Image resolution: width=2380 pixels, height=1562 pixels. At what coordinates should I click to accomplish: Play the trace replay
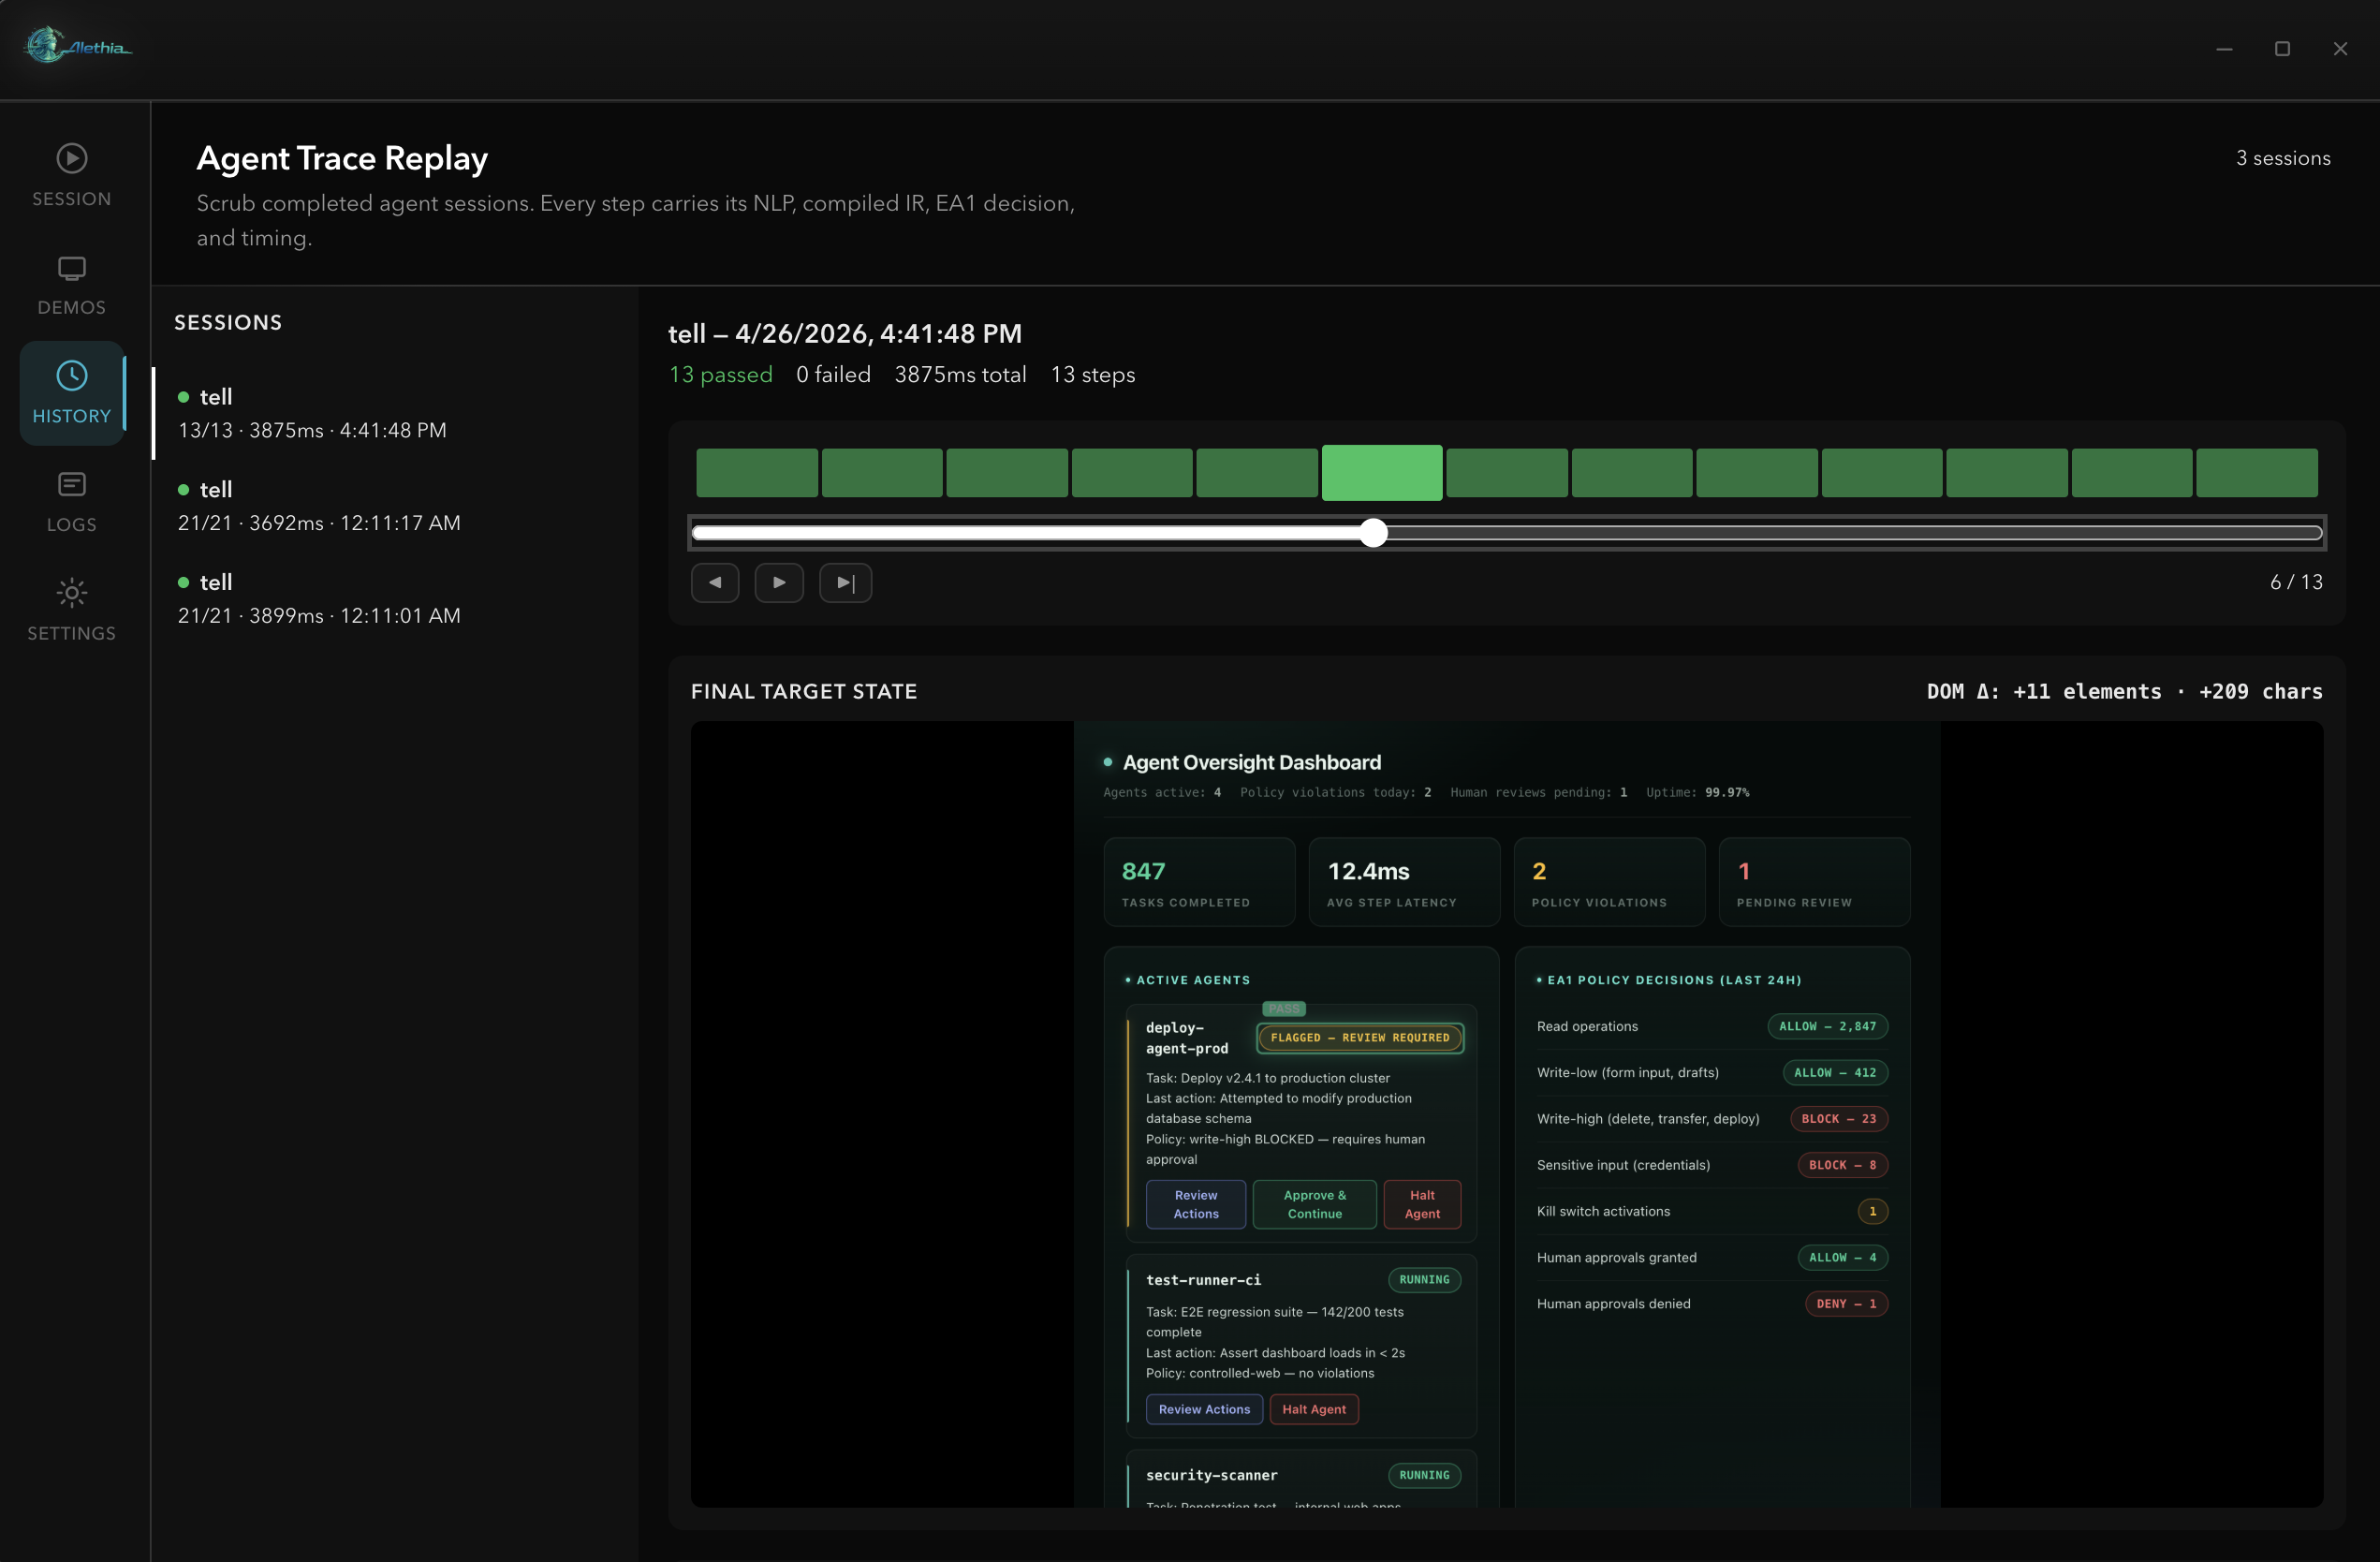(779, 582)
